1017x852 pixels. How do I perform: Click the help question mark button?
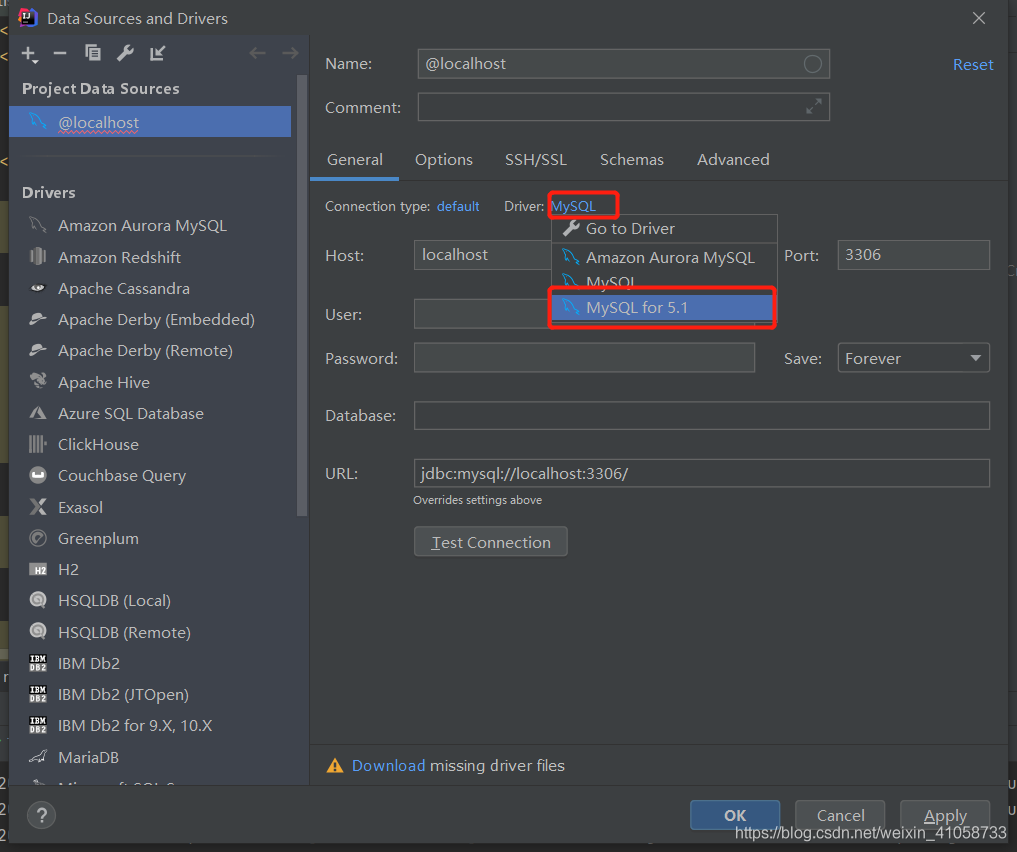point(42,815)
